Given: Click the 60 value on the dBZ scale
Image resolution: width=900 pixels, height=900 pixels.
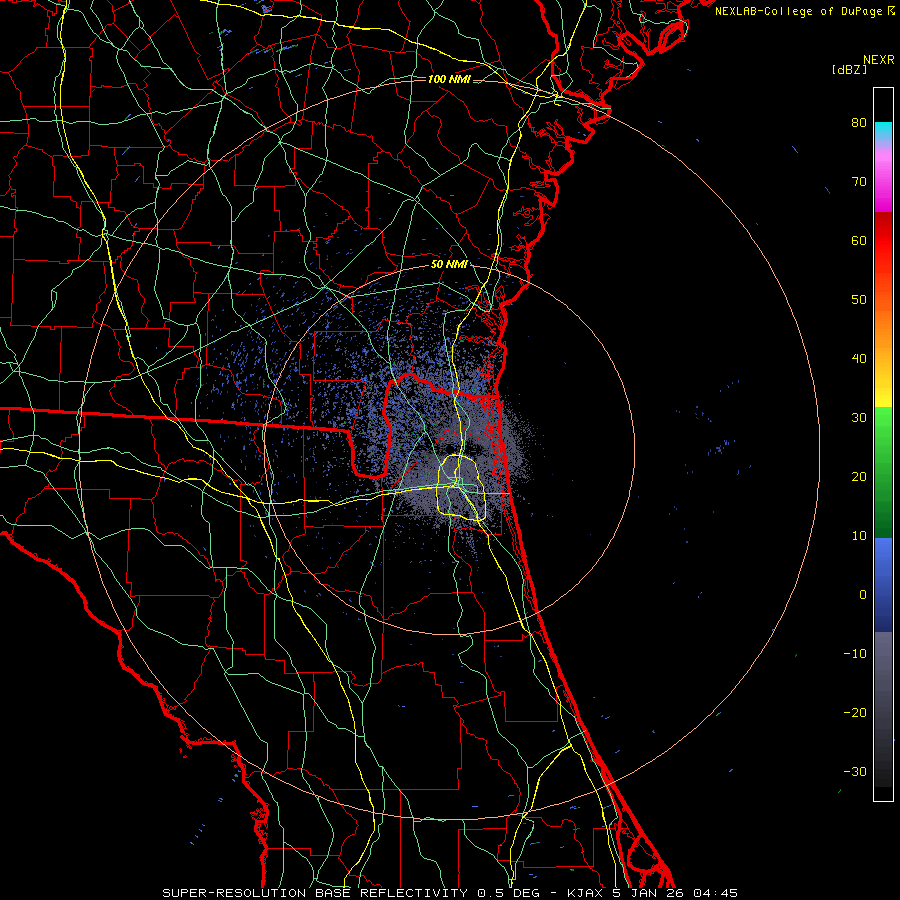Looking at the screenshot, I should (859, 241).
